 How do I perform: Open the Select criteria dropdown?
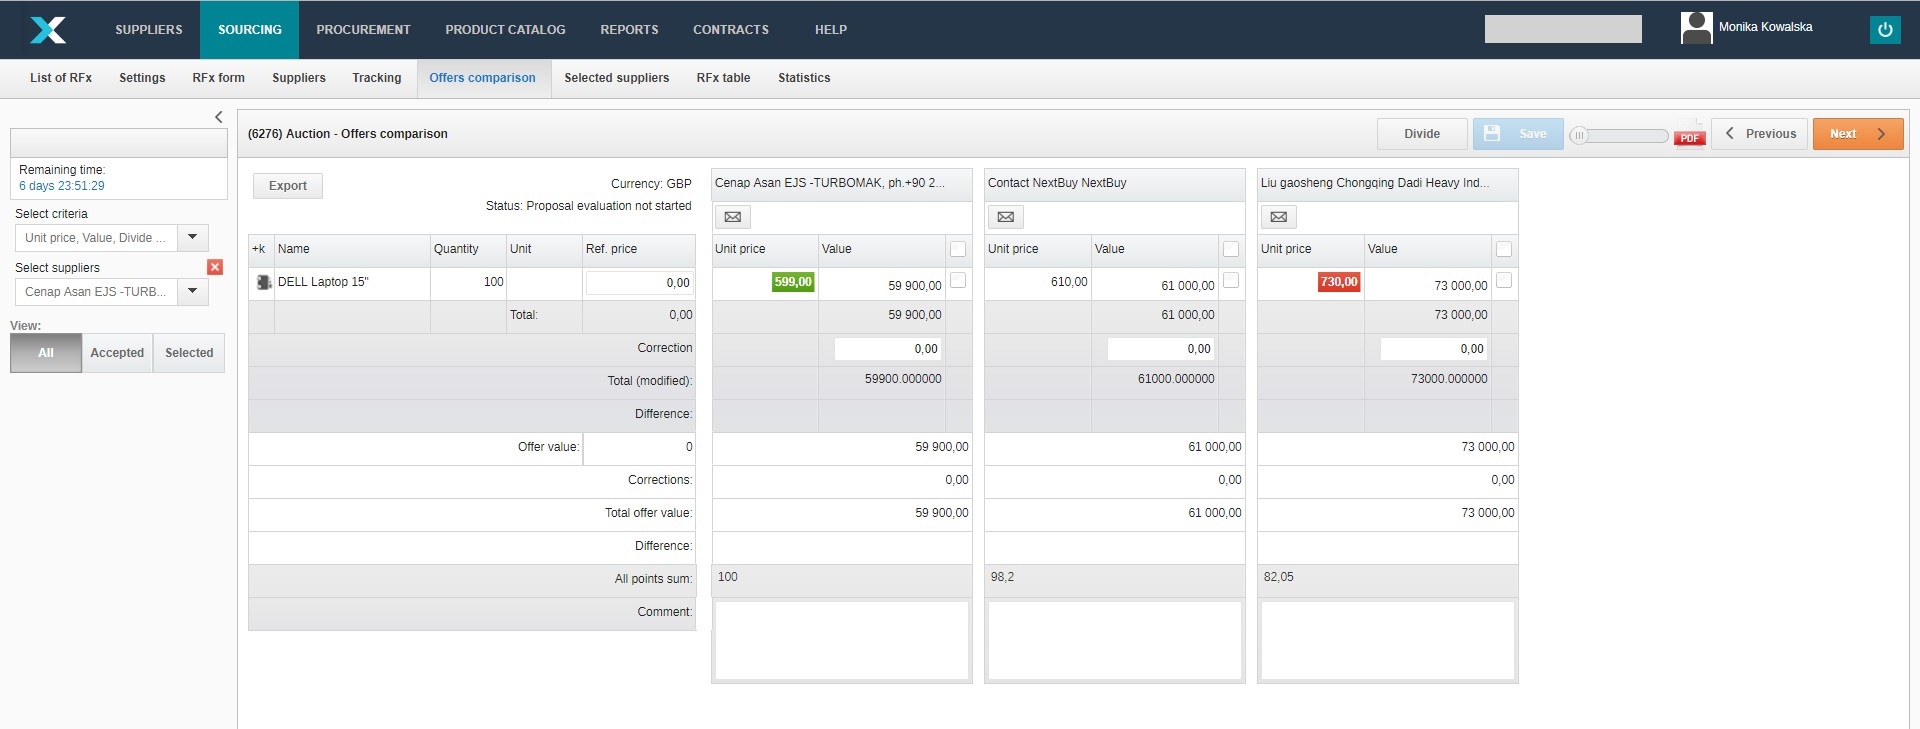tap(192, 238)
